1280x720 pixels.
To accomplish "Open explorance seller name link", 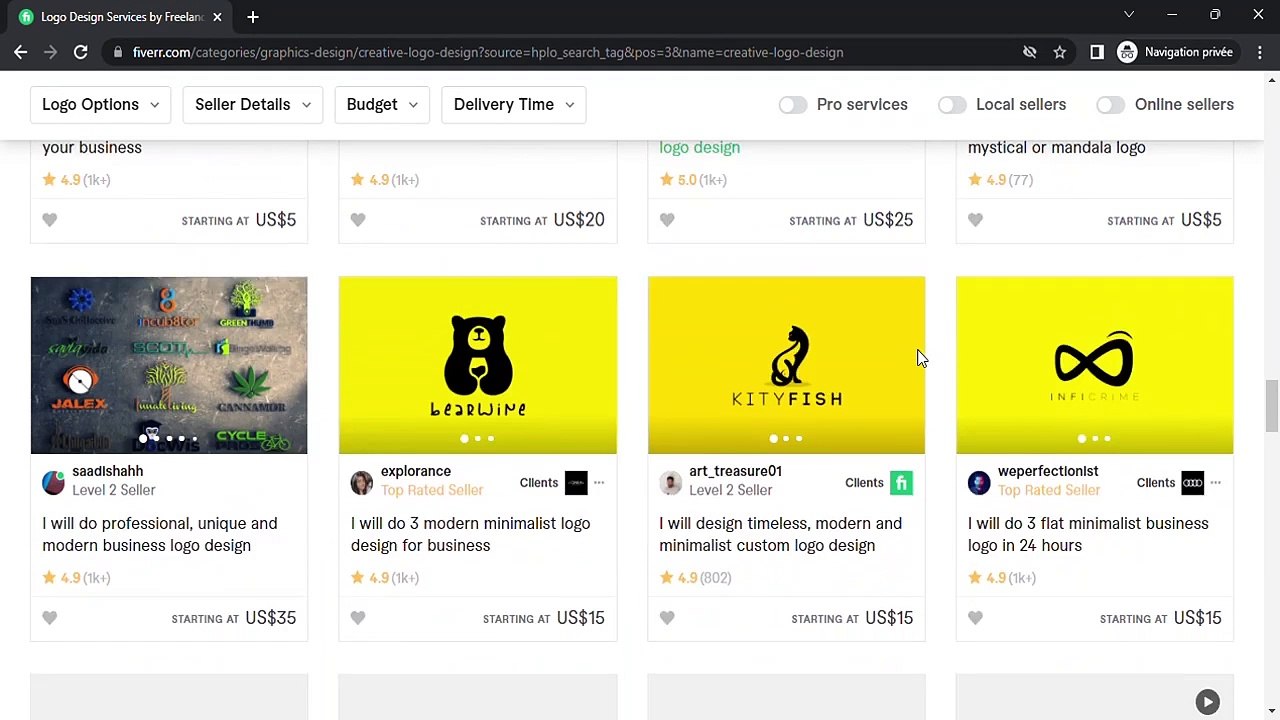I will 415,471.
